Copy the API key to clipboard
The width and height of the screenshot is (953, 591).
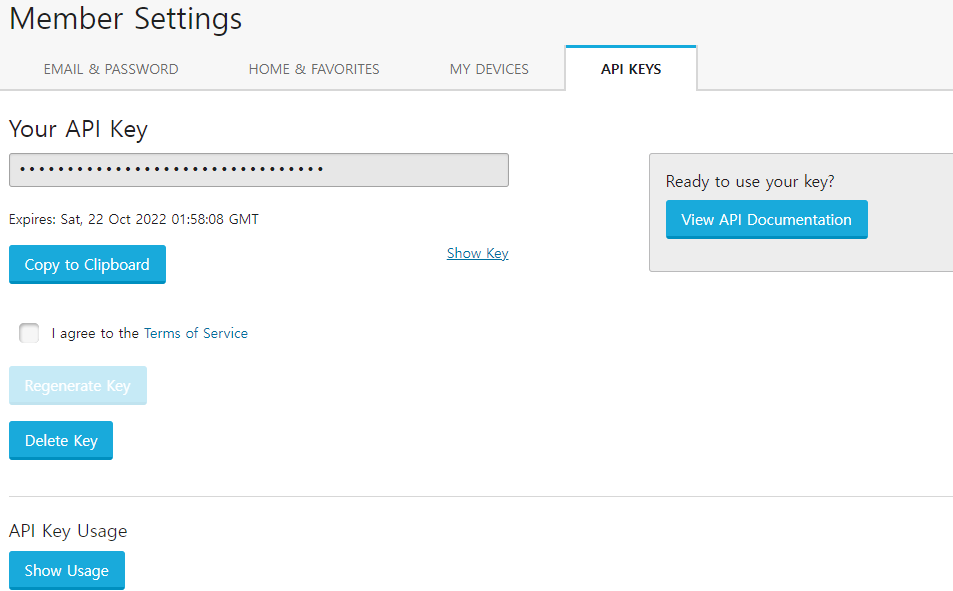tap(87, 264)
